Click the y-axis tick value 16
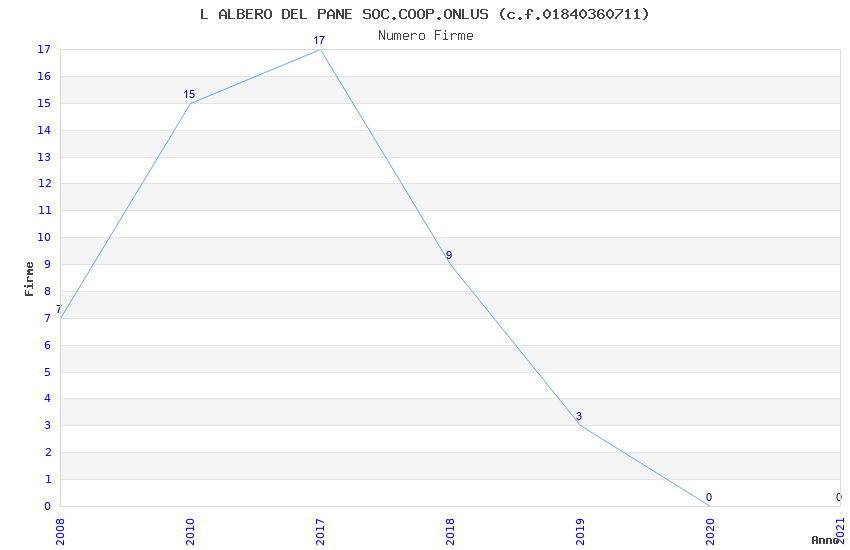Screen dimensions: 850x550 44,76
